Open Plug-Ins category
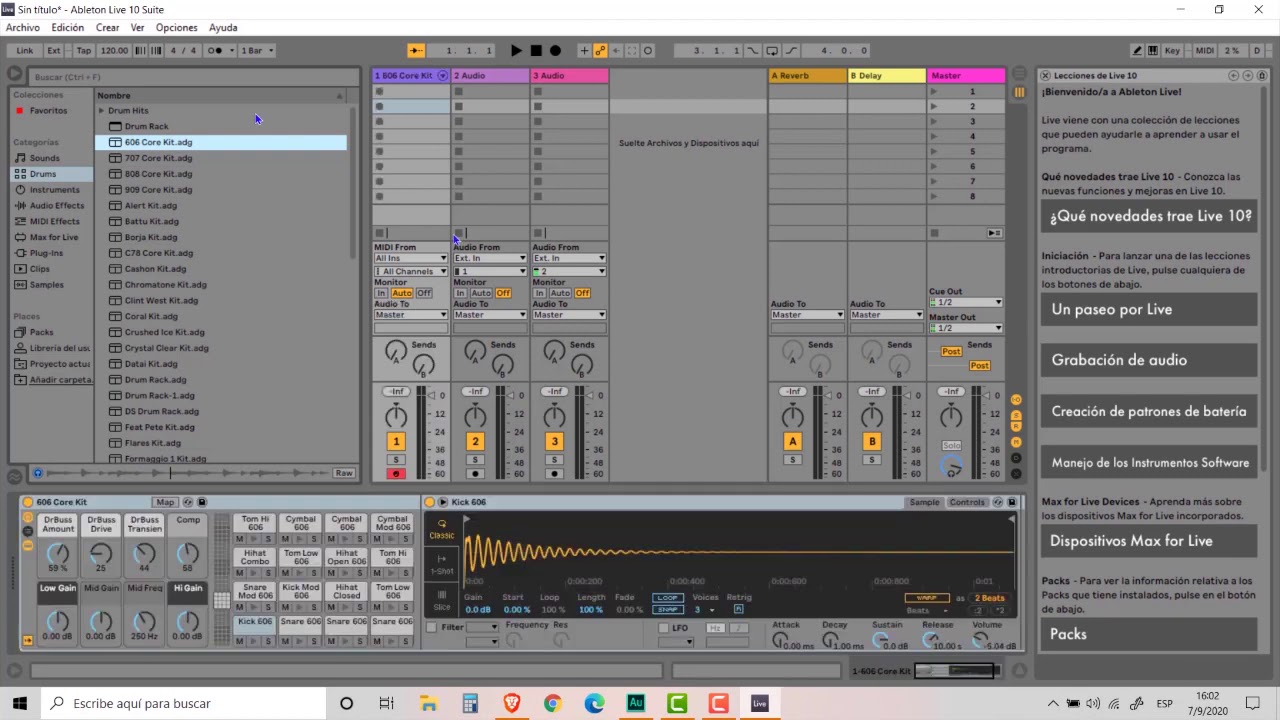 click(x=46, y=253)
